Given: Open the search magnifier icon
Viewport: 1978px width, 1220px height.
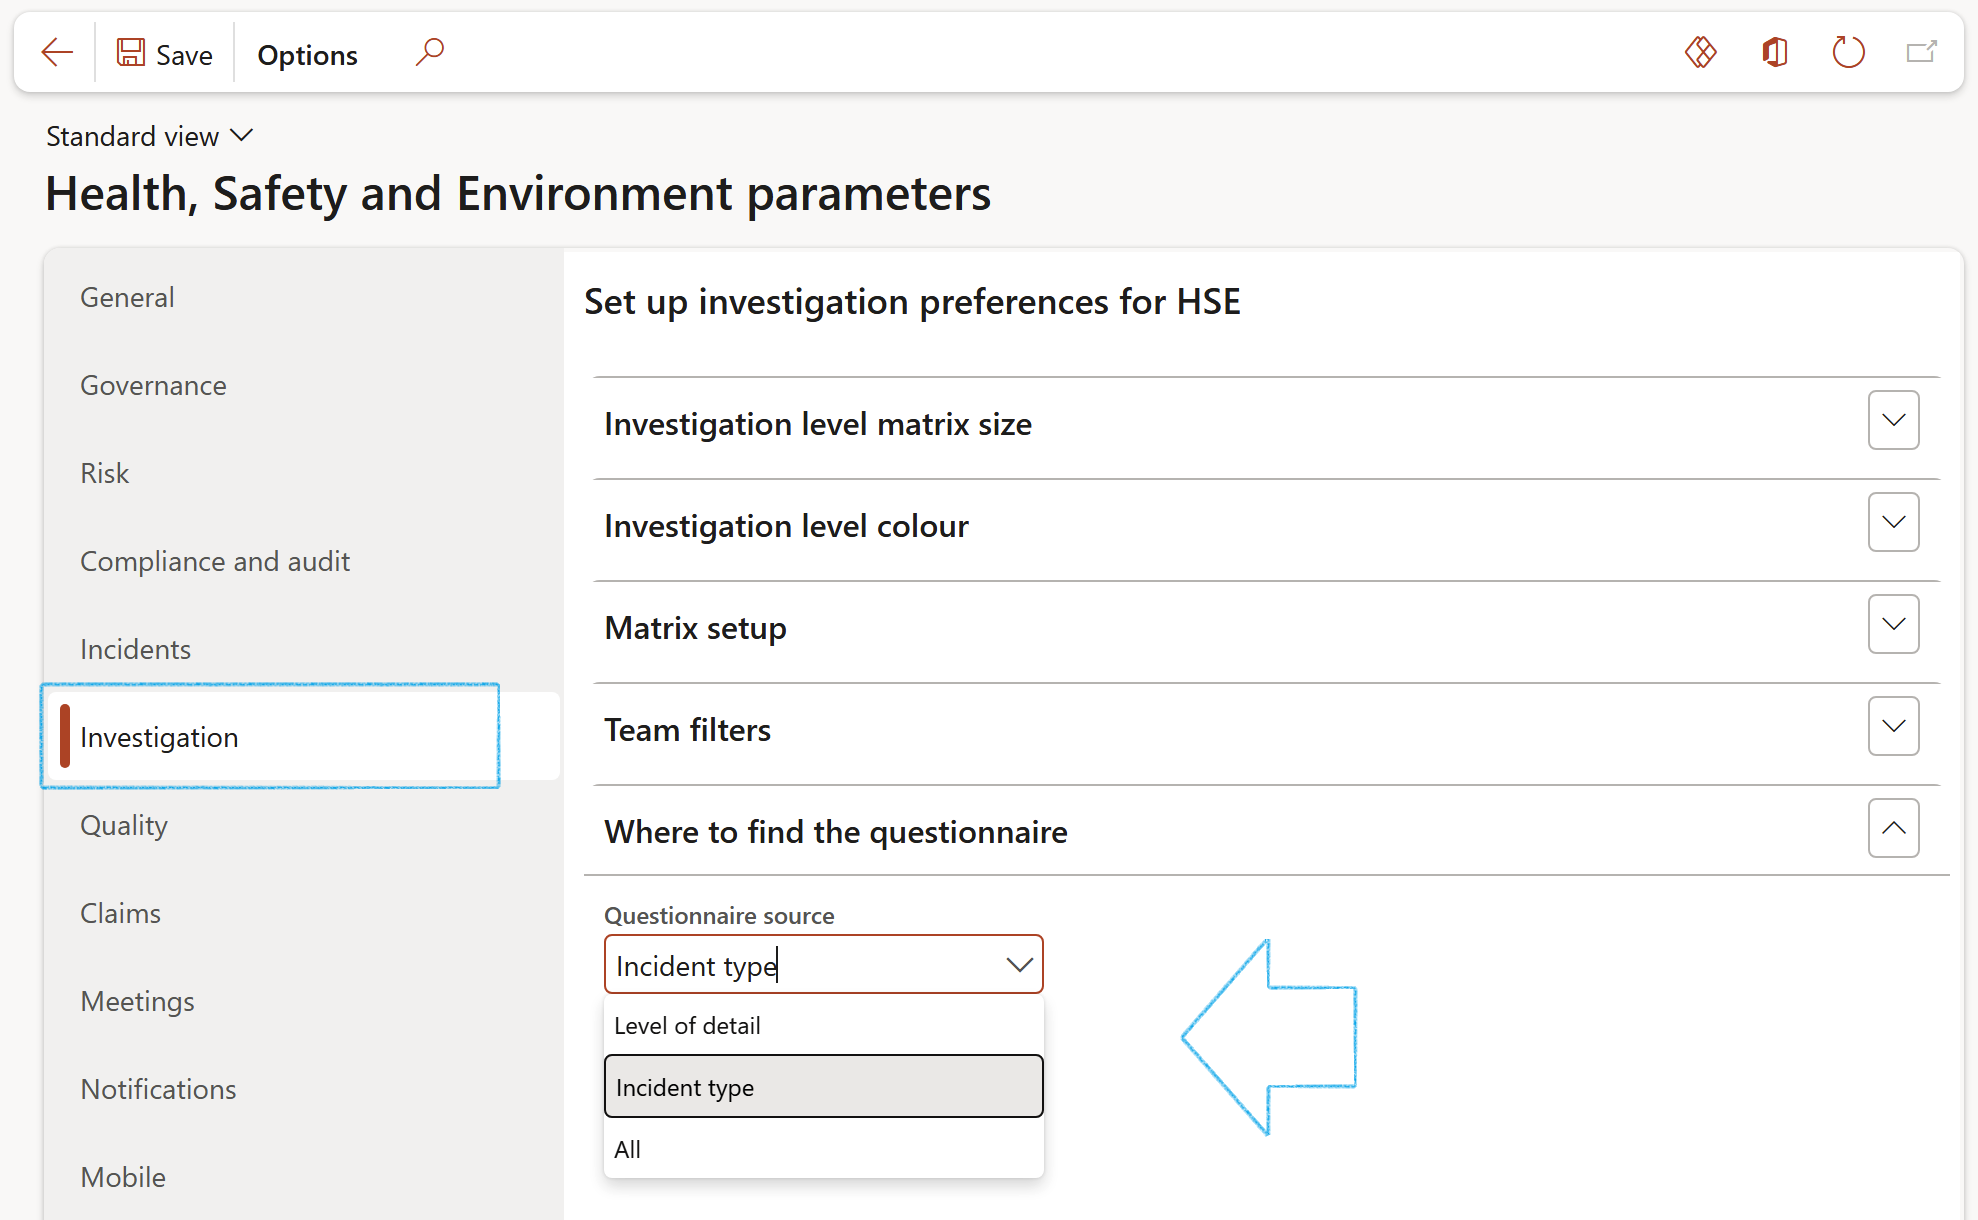Looking at the screenshot, I should [430, 52].
